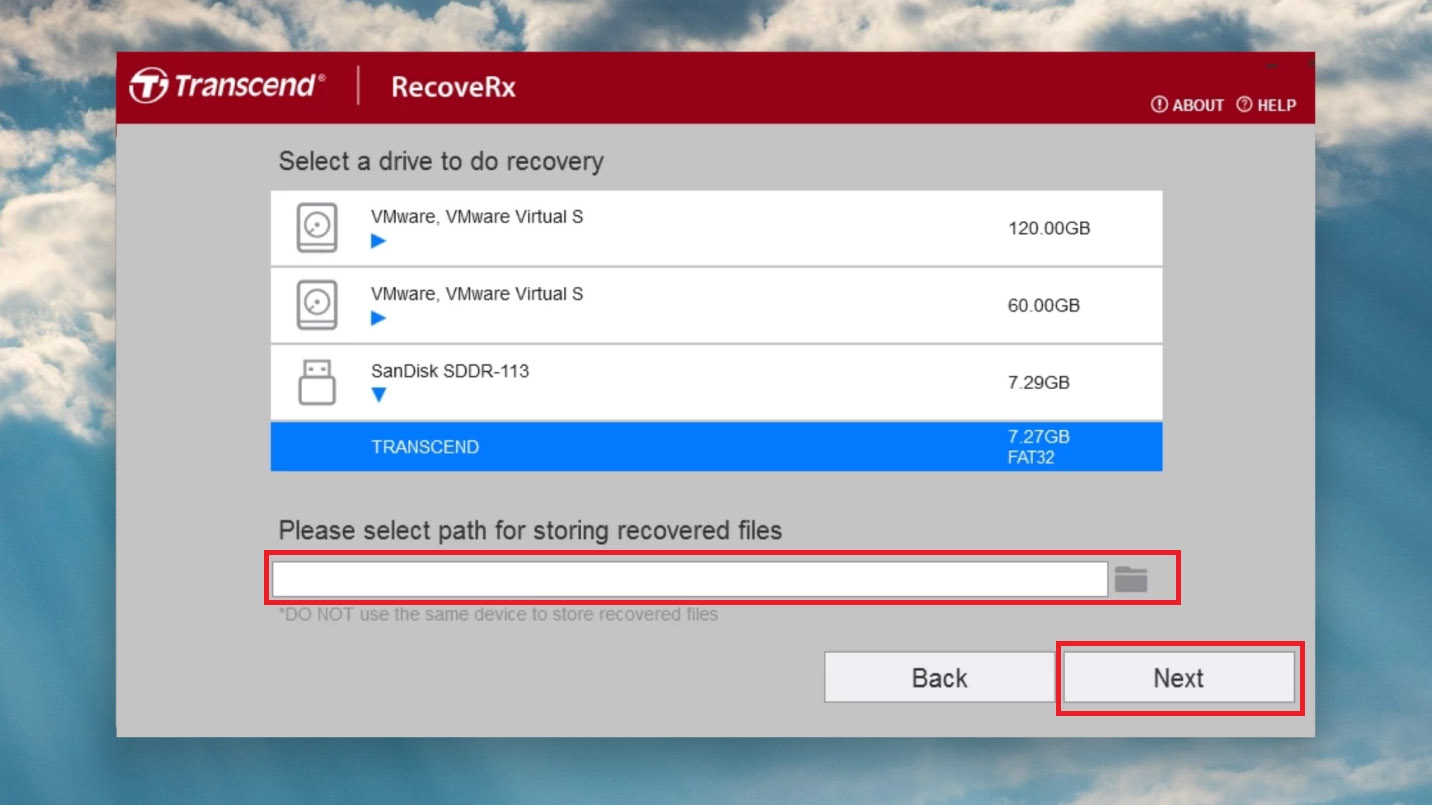Image resolution: width=1432 pixels, height=805 pixels.
Task: Click the 7.27GB FAT32 partition details
Action: click(x=1038, y=447)
